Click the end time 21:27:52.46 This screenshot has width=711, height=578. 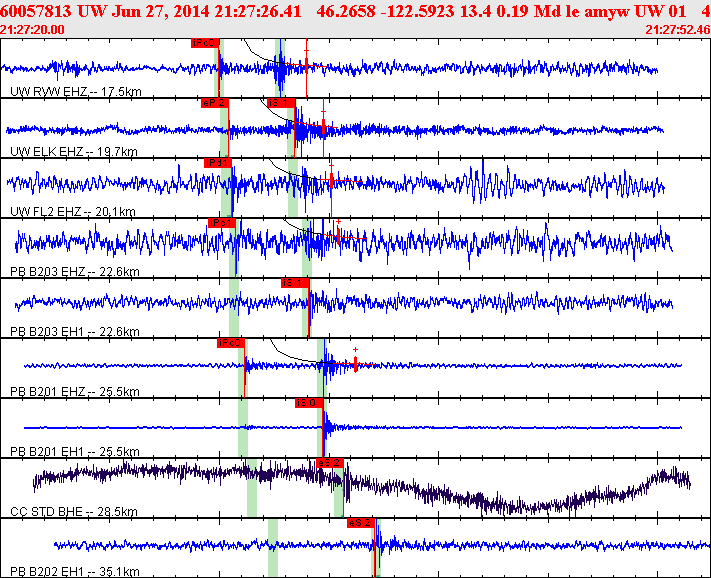pyautogui.click(x=678, y=29)
